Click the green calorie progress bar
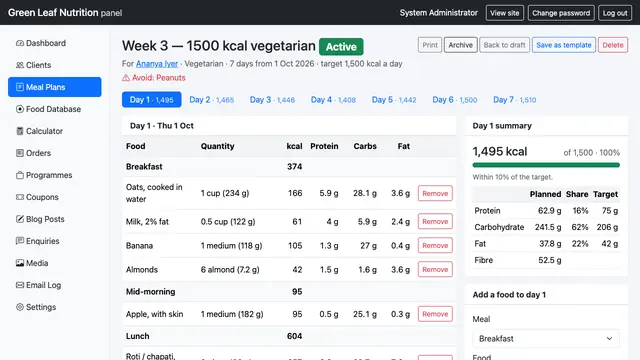Image resolution: width=640 pixels, height=360 pixels. [x=546, y=165]
